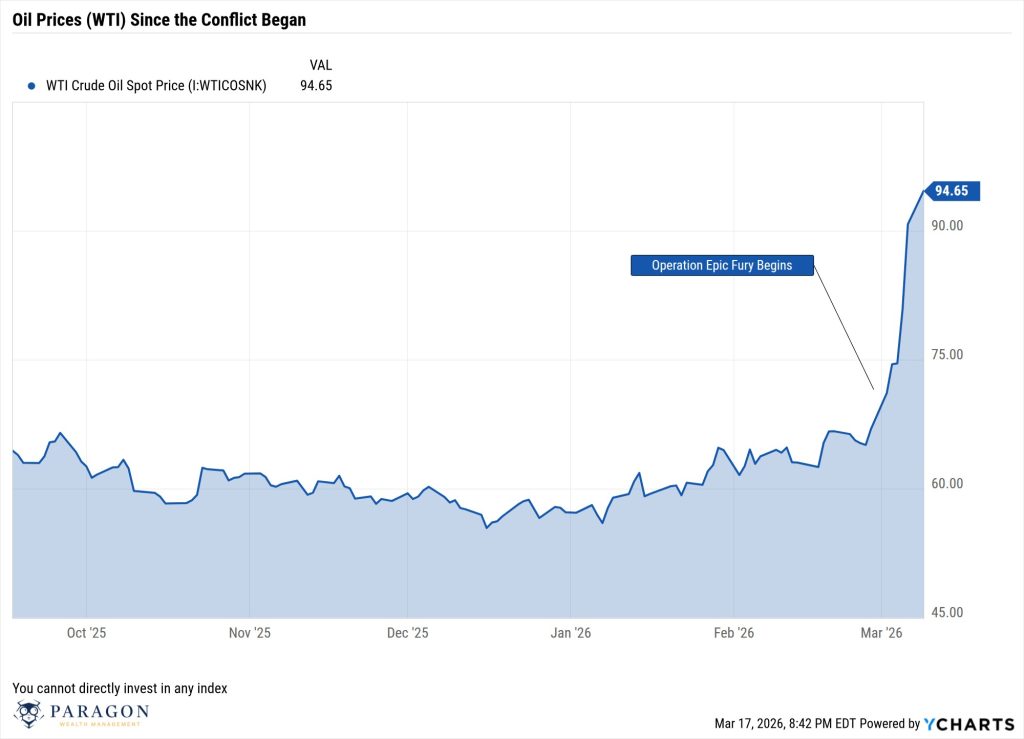Click the blue legend dot for WTI
Screen dimensions: 1024x739
[x=31, y=86]
